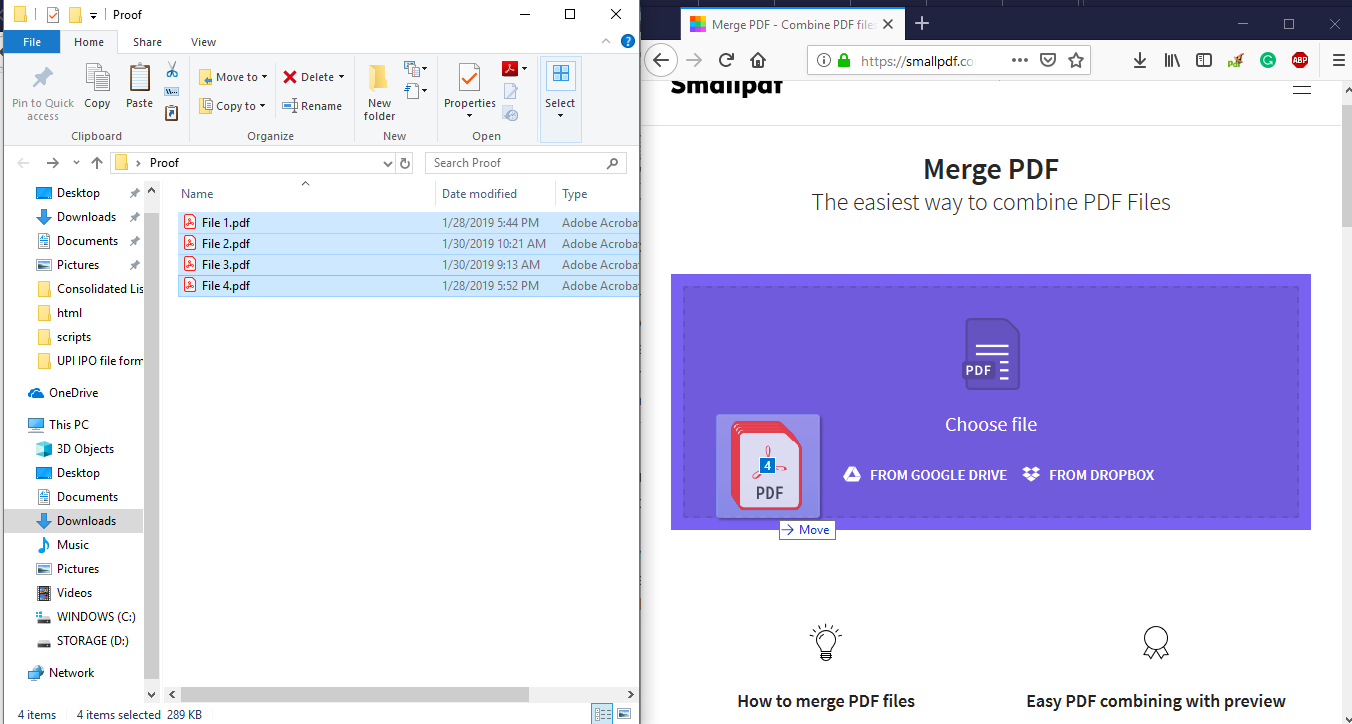Save page to Pocket icon

coord(1048,60)
